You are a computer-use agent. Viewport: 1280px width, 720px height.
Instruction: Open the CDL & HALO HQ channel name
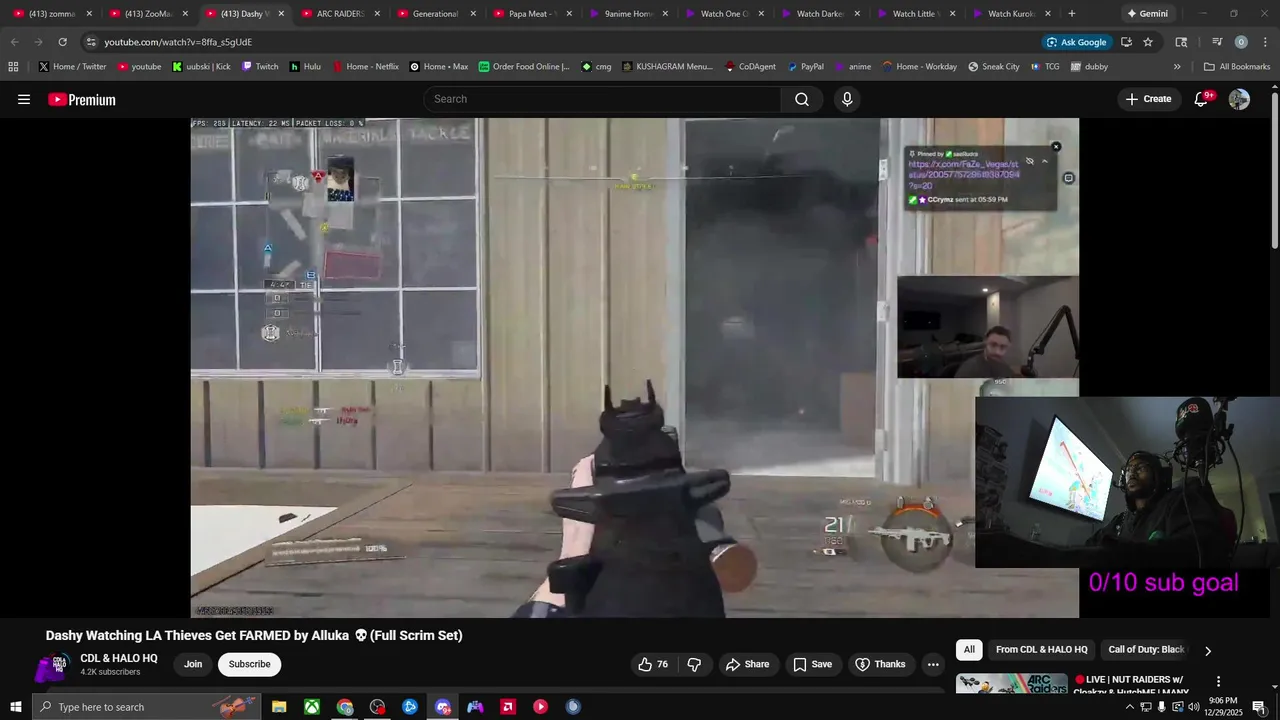(x=119, y=658)
